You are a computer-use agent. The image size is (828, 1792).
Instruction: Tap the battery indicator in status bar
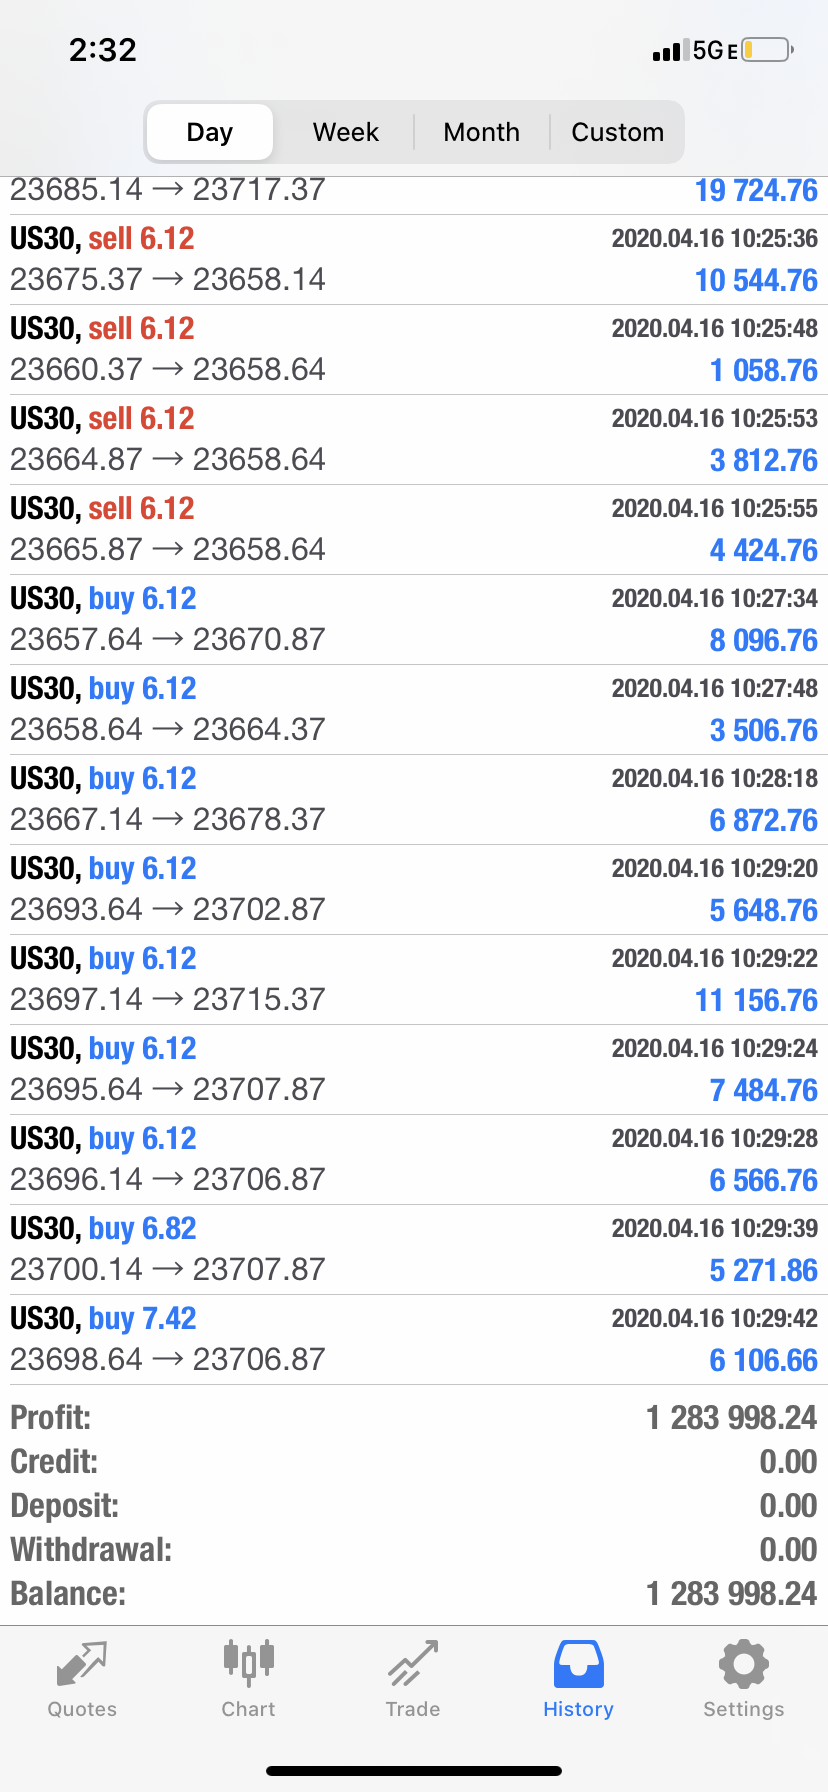click(768, 50)
